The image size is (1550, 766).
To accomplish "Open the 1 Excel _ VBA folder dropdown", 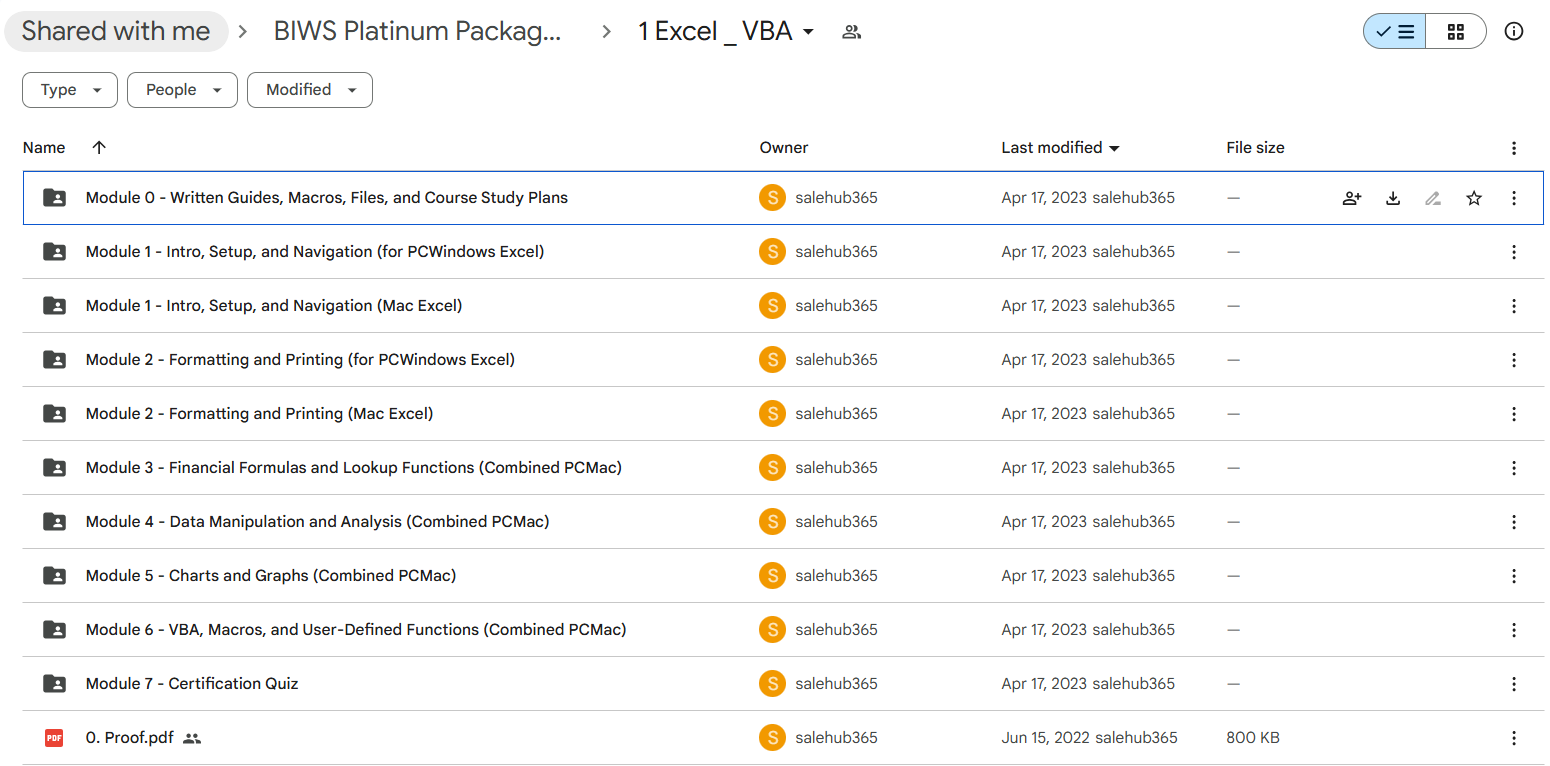I will click(727, 32).
